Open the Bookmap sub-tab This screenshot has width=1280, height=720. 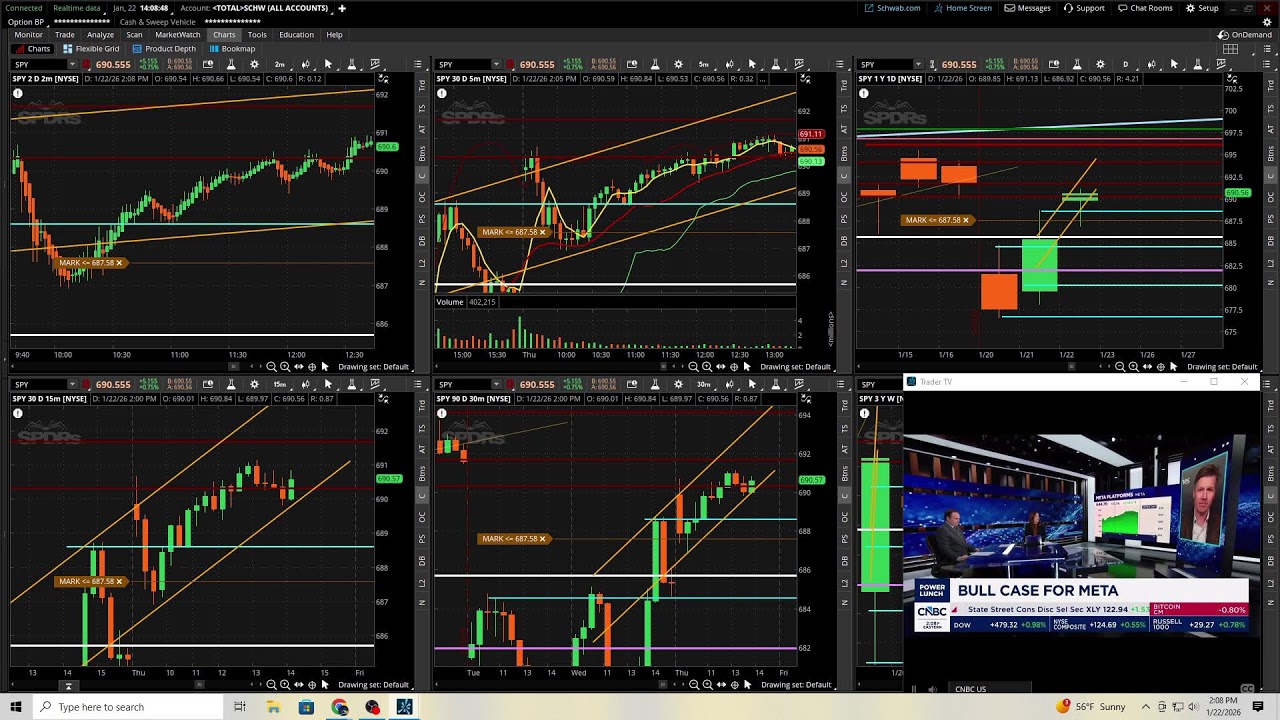(232, 49)
